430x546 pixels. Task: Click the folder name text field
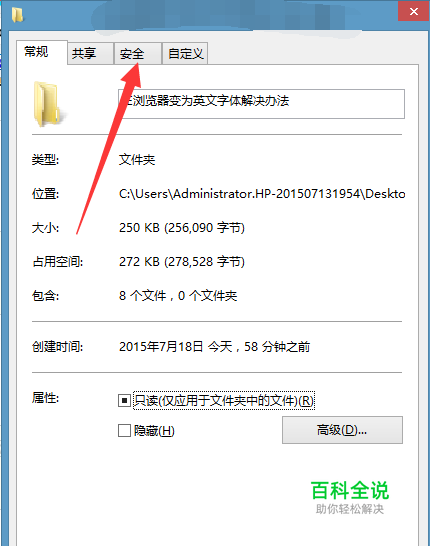tap(261, 104)
